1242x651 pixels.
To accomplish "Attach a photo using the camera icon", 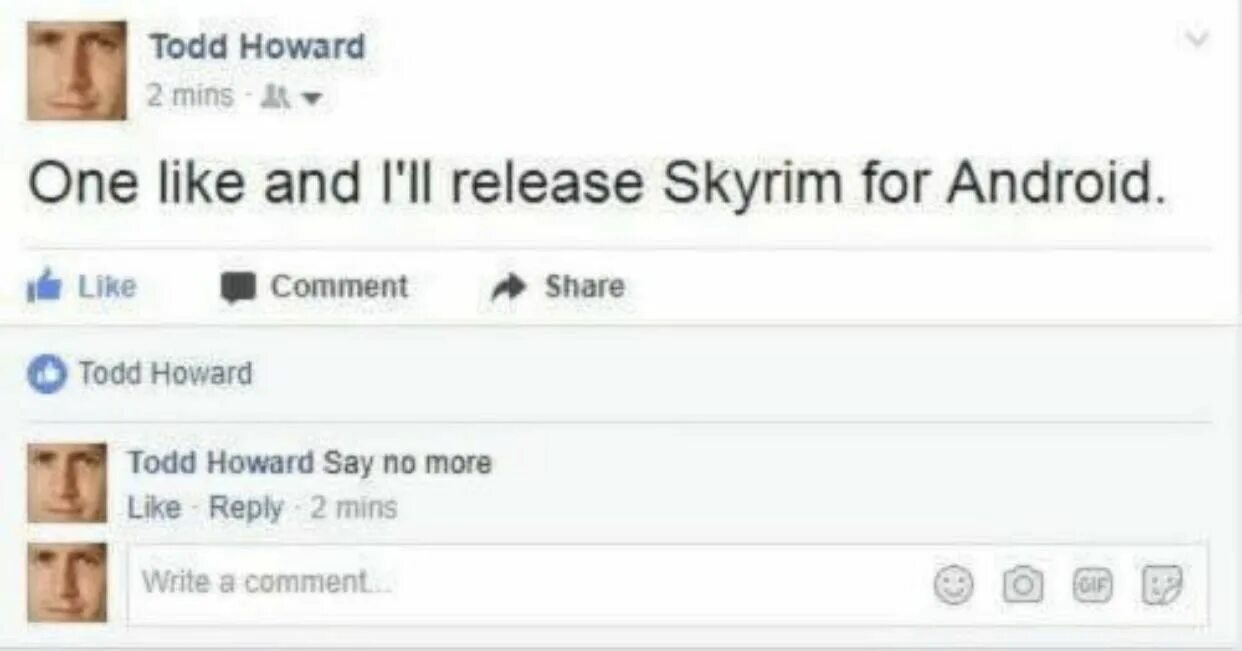I will pos(1022,586).
